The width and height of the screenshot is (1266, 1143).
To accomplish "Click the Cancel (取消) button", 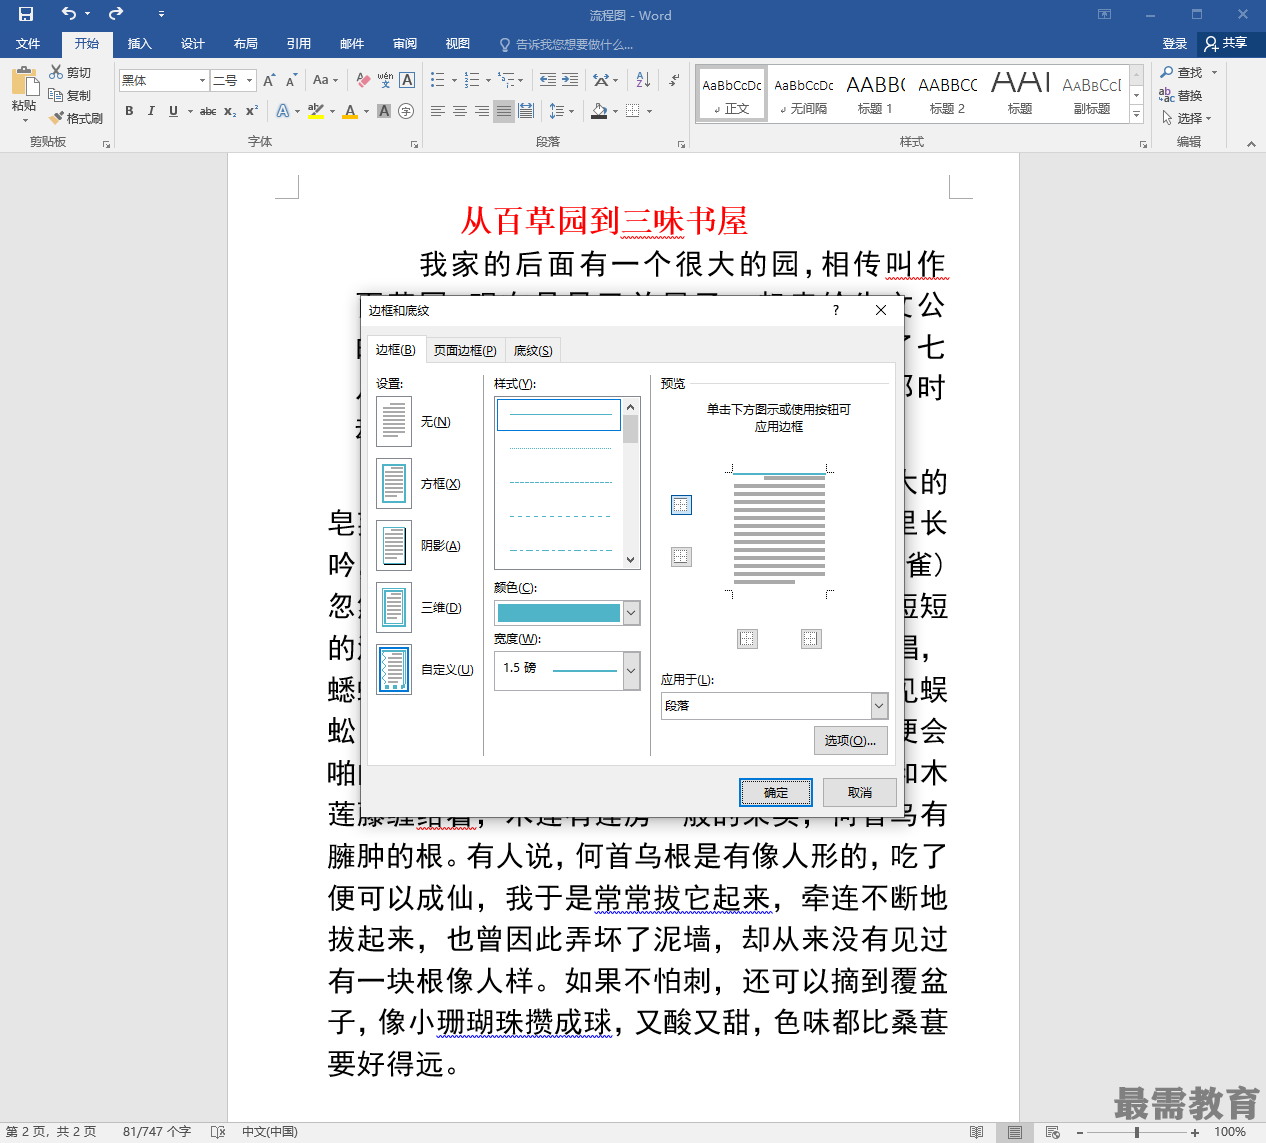I will click(x=860, y=792).
